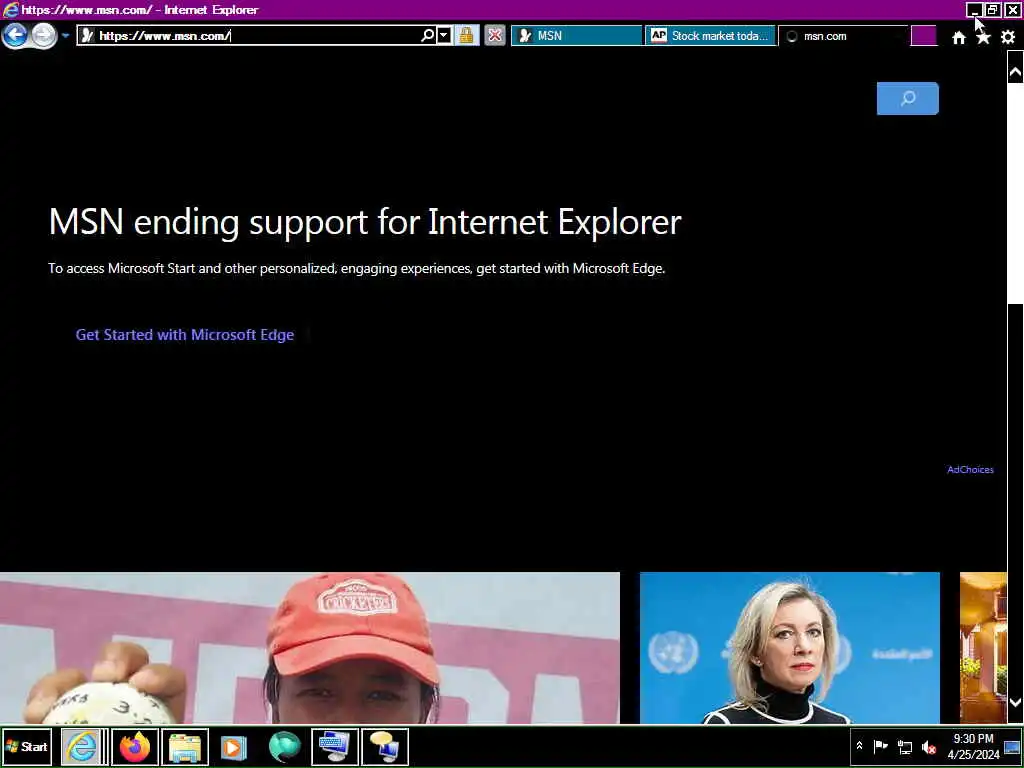Viewport: 1024px width, 768px height.
Task: Open the computer monitor taskbar icon
Action: (x=334, y=746)
